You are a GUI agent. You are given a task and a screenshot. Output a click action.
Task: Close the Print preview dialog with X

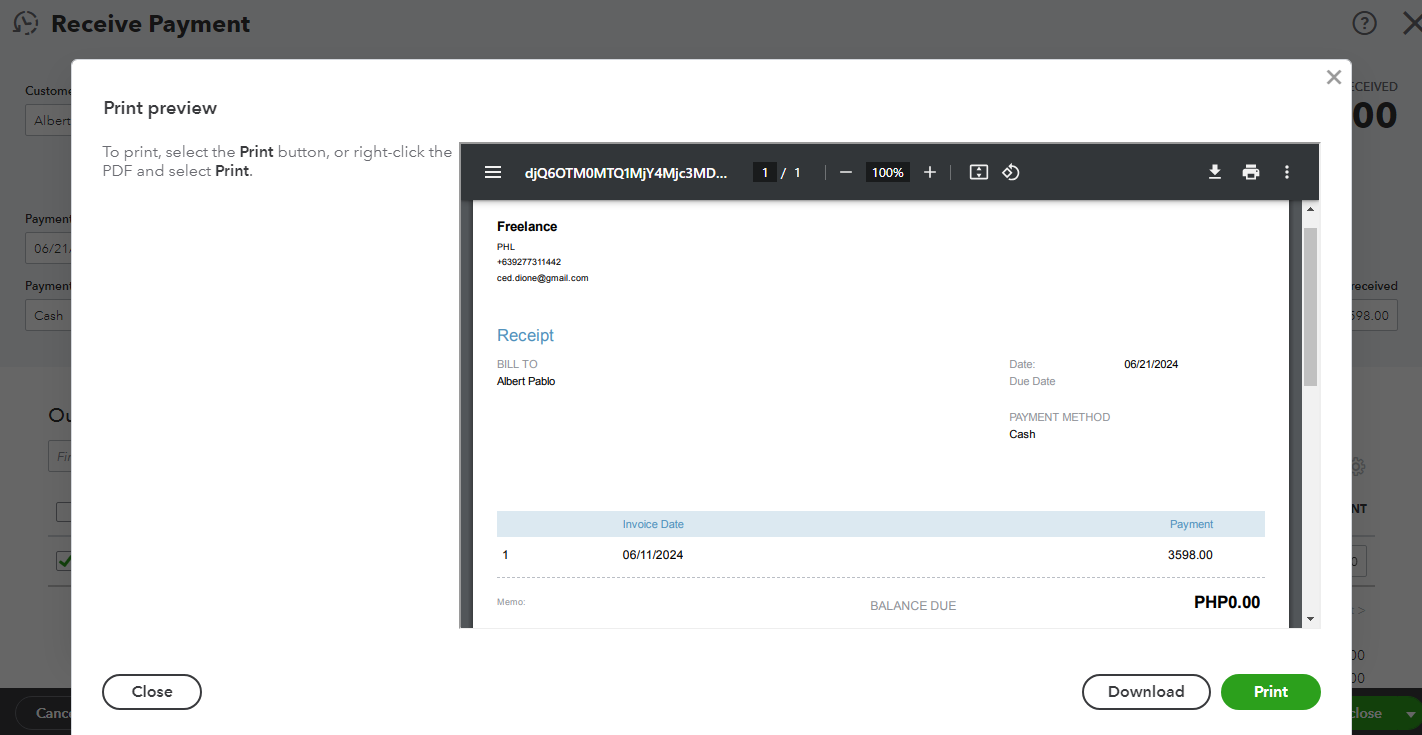(1333, 78)
